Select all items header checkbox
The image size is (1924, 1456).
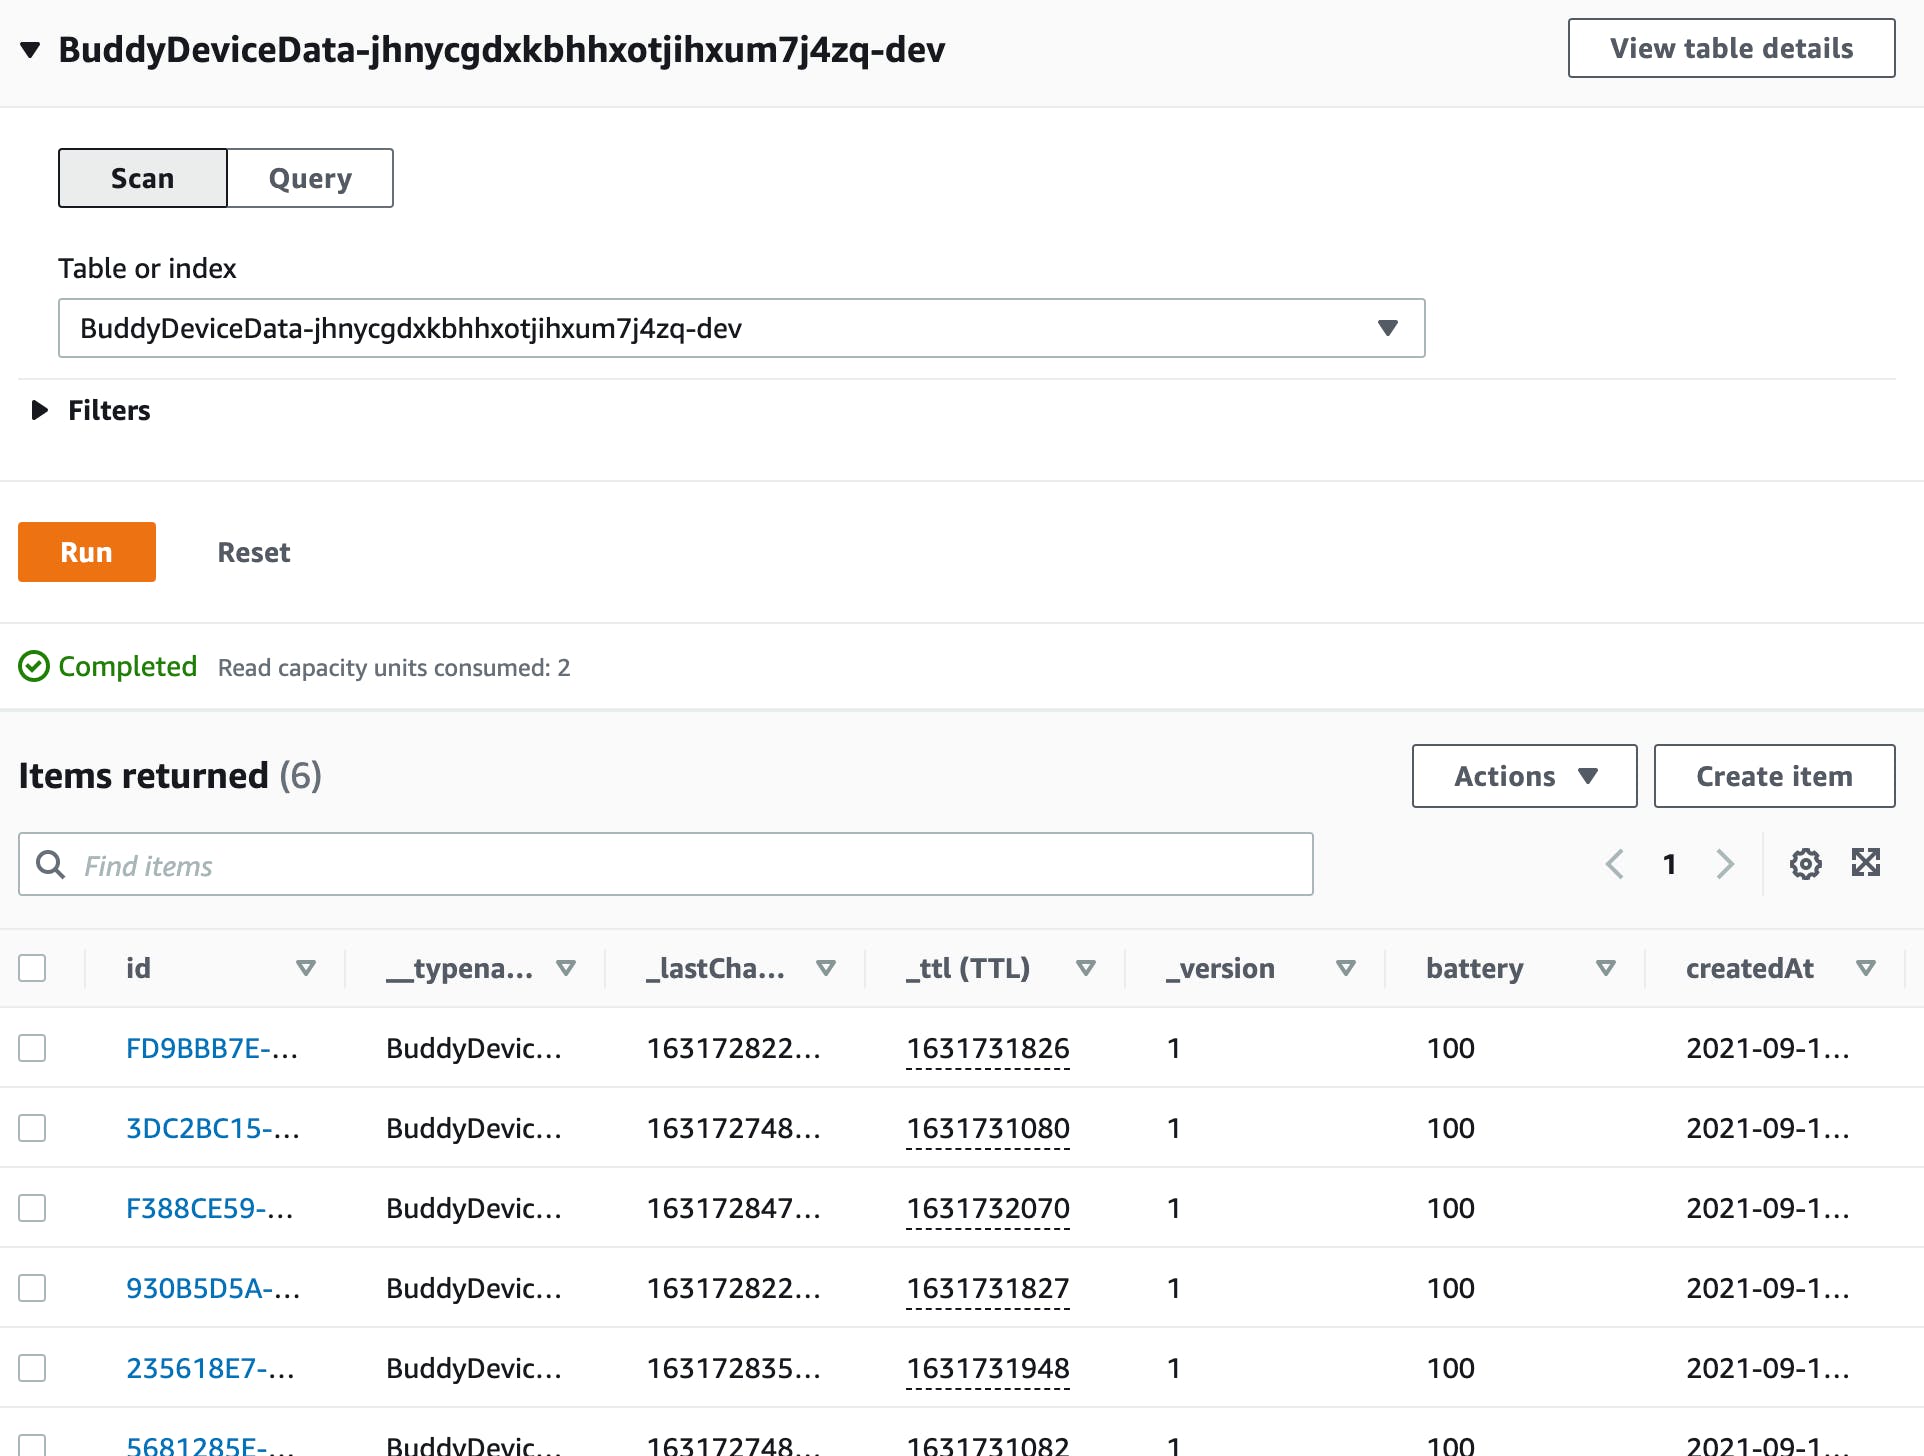(x=32, y=968)
